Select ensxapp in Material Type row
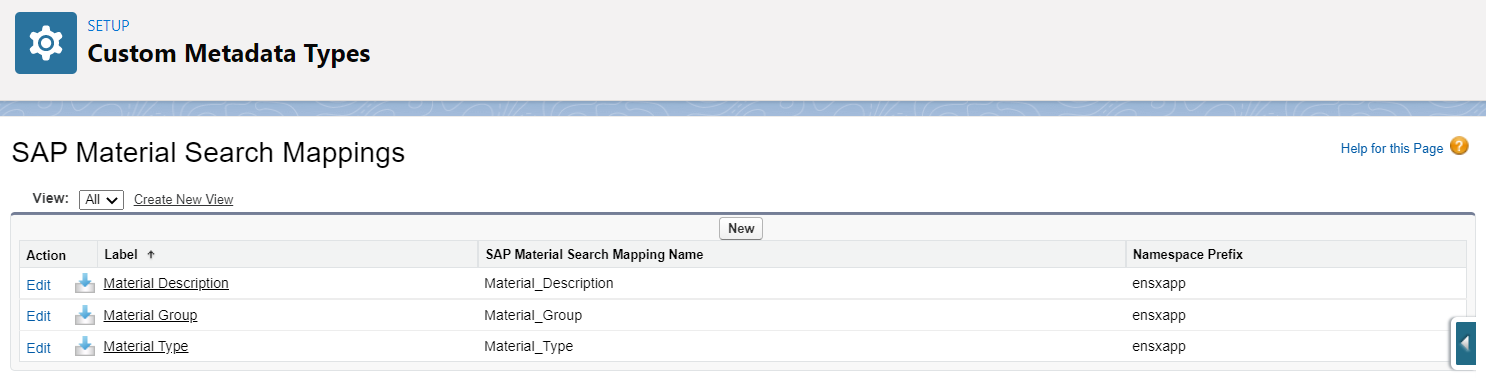 [x=1159, y=346]
